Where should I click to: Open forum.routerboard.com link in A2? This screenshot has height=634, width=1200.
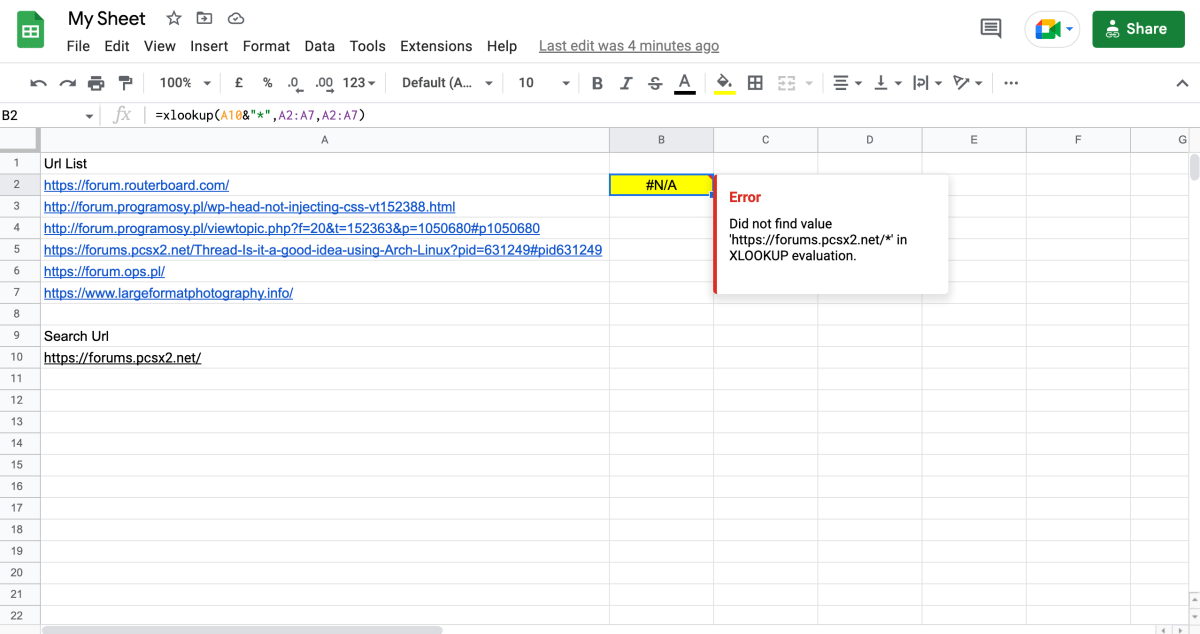tap(136, 185)
